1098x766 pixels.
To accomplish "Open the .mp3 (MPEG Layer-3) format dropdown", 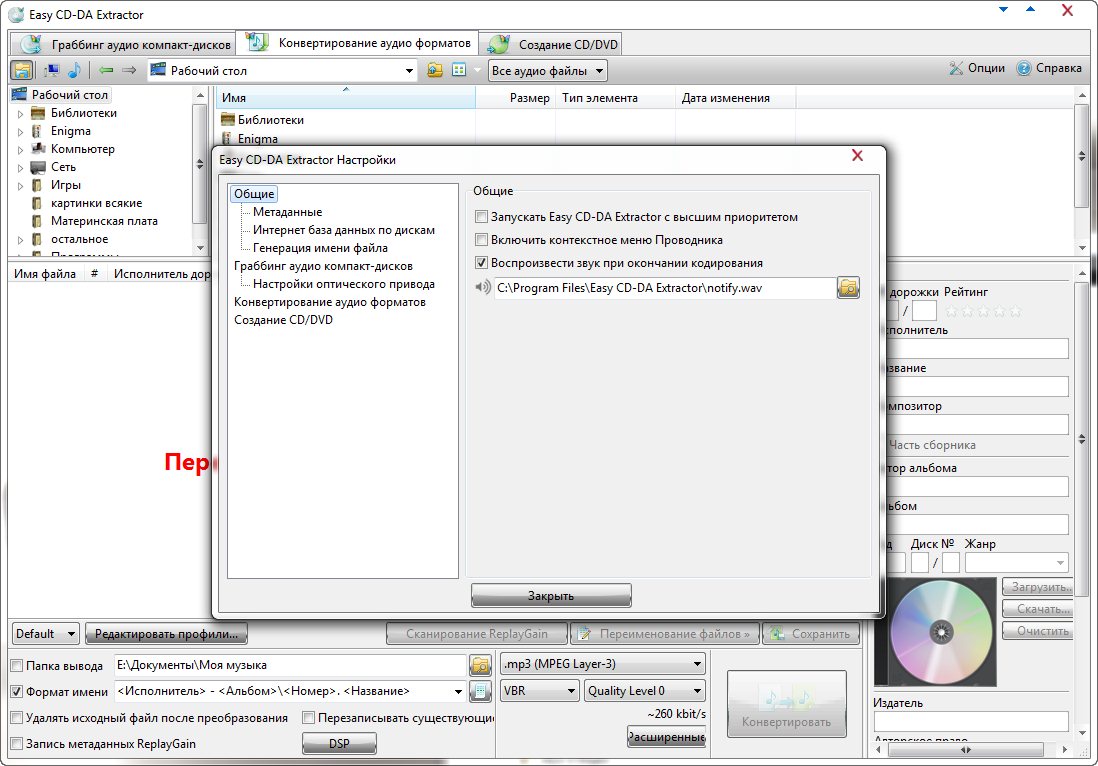I will tap(603, 664).
